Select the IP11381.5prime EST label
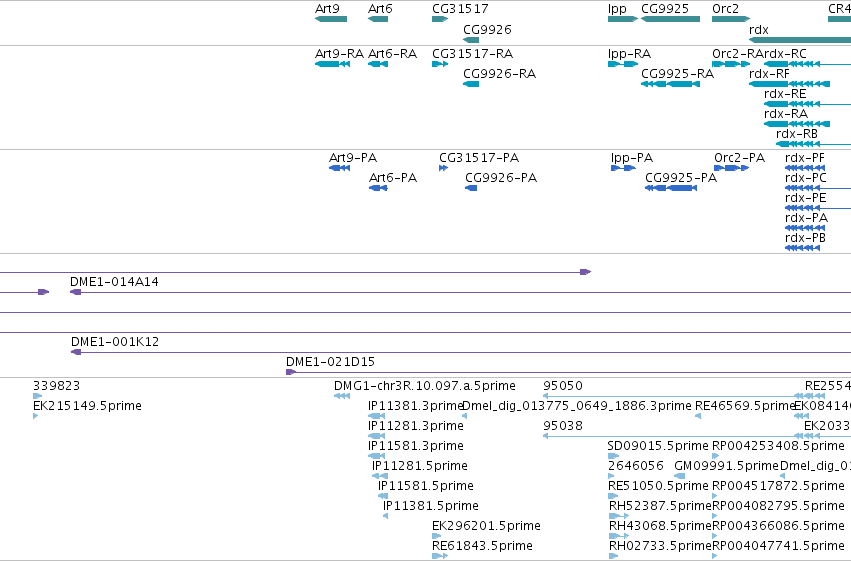The width and height of the screenshot is (851, 561). tap(431, 506)
